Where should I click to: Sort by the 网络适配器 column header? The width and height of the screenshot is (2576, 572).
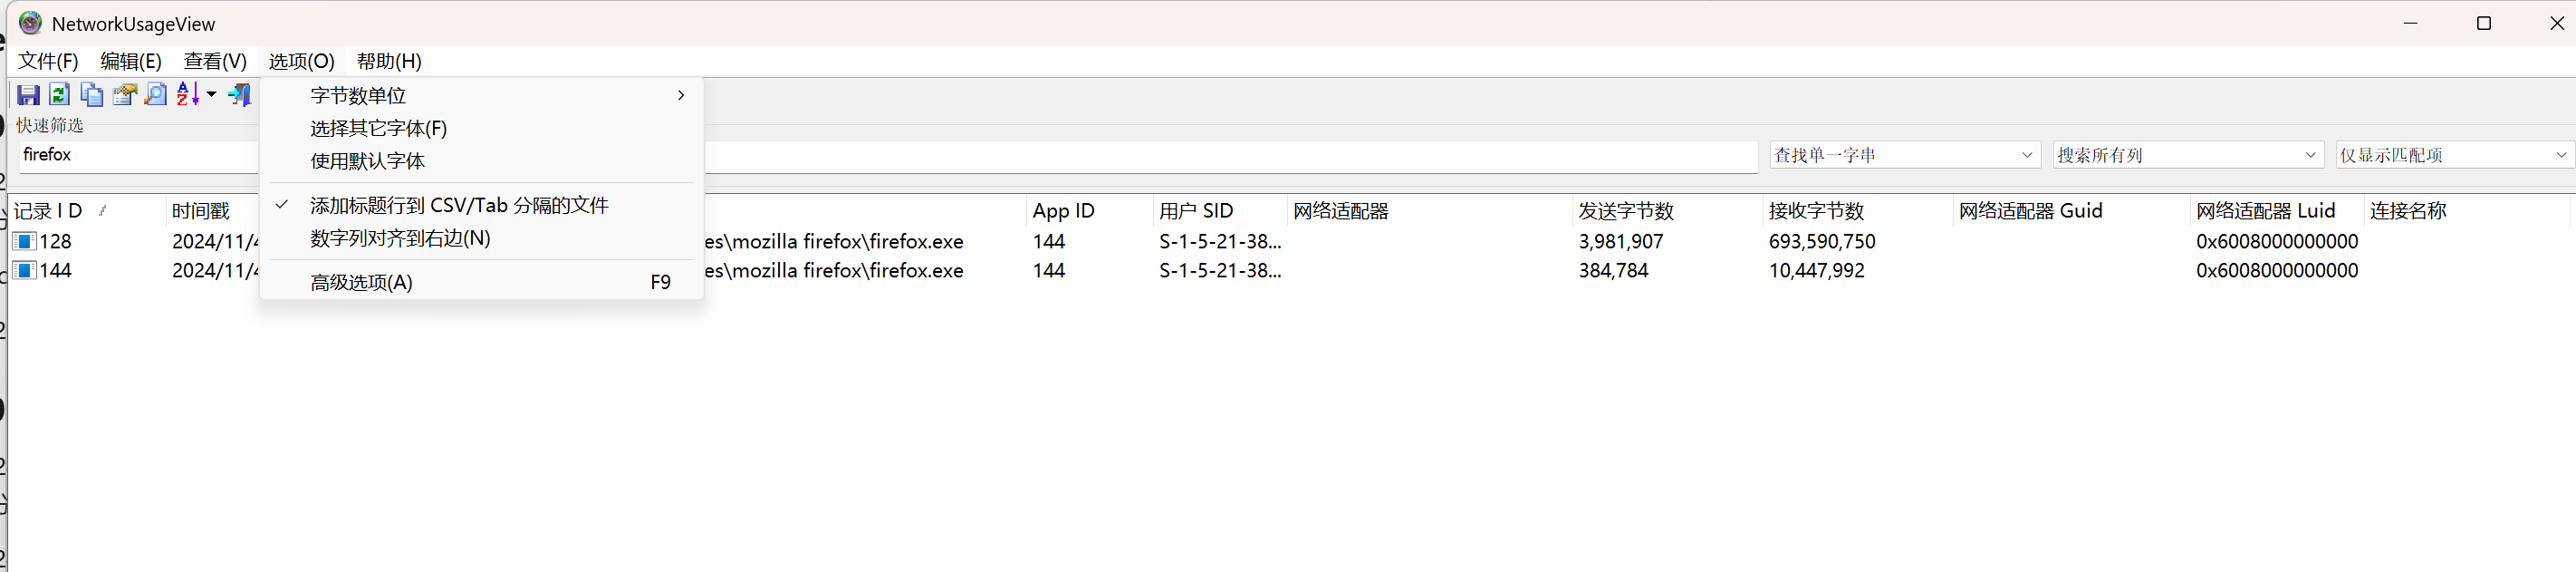[1429, 211]
